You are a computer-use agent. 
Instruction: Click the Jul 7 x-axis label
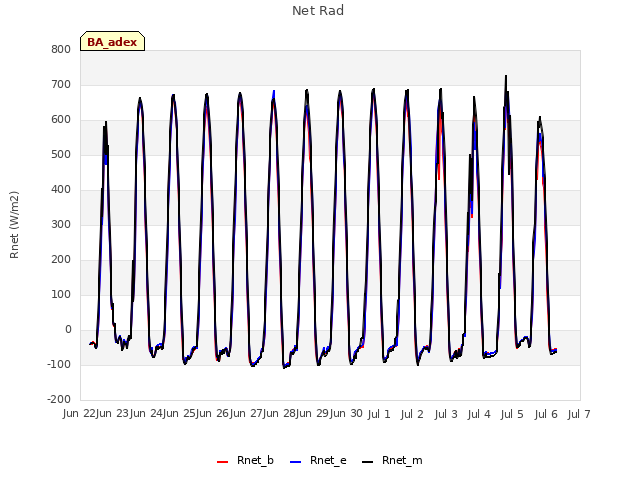pos(579,415)
